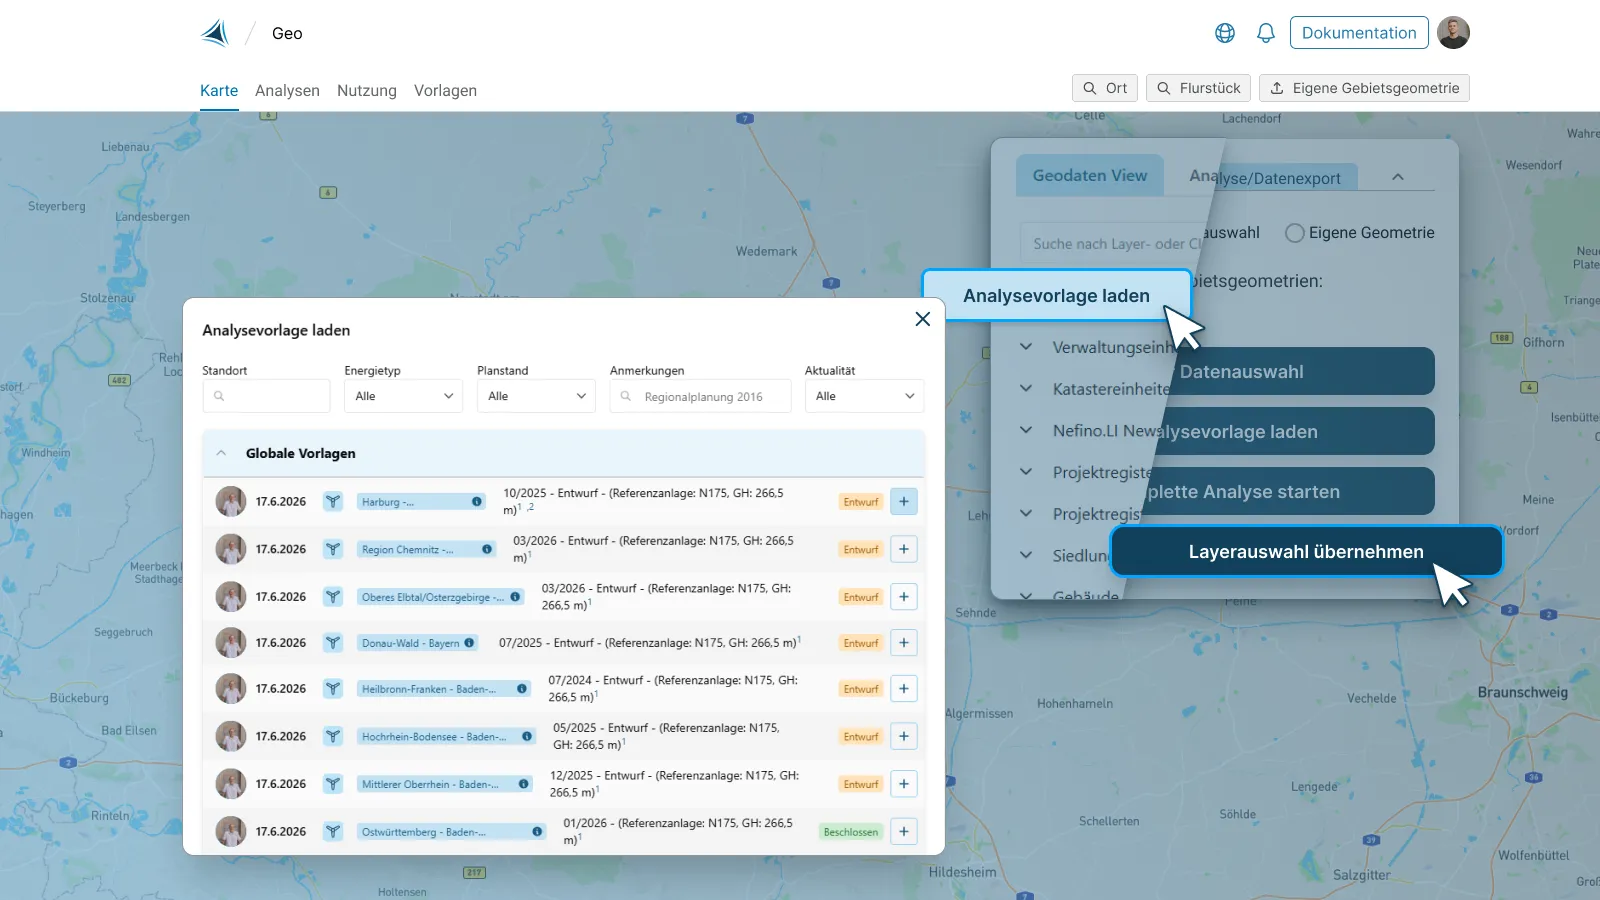The width and height of the screenshot is (1600, 900).
Task: Click the Standort search field
Action: pyautogui.click(x=266, y=396)
